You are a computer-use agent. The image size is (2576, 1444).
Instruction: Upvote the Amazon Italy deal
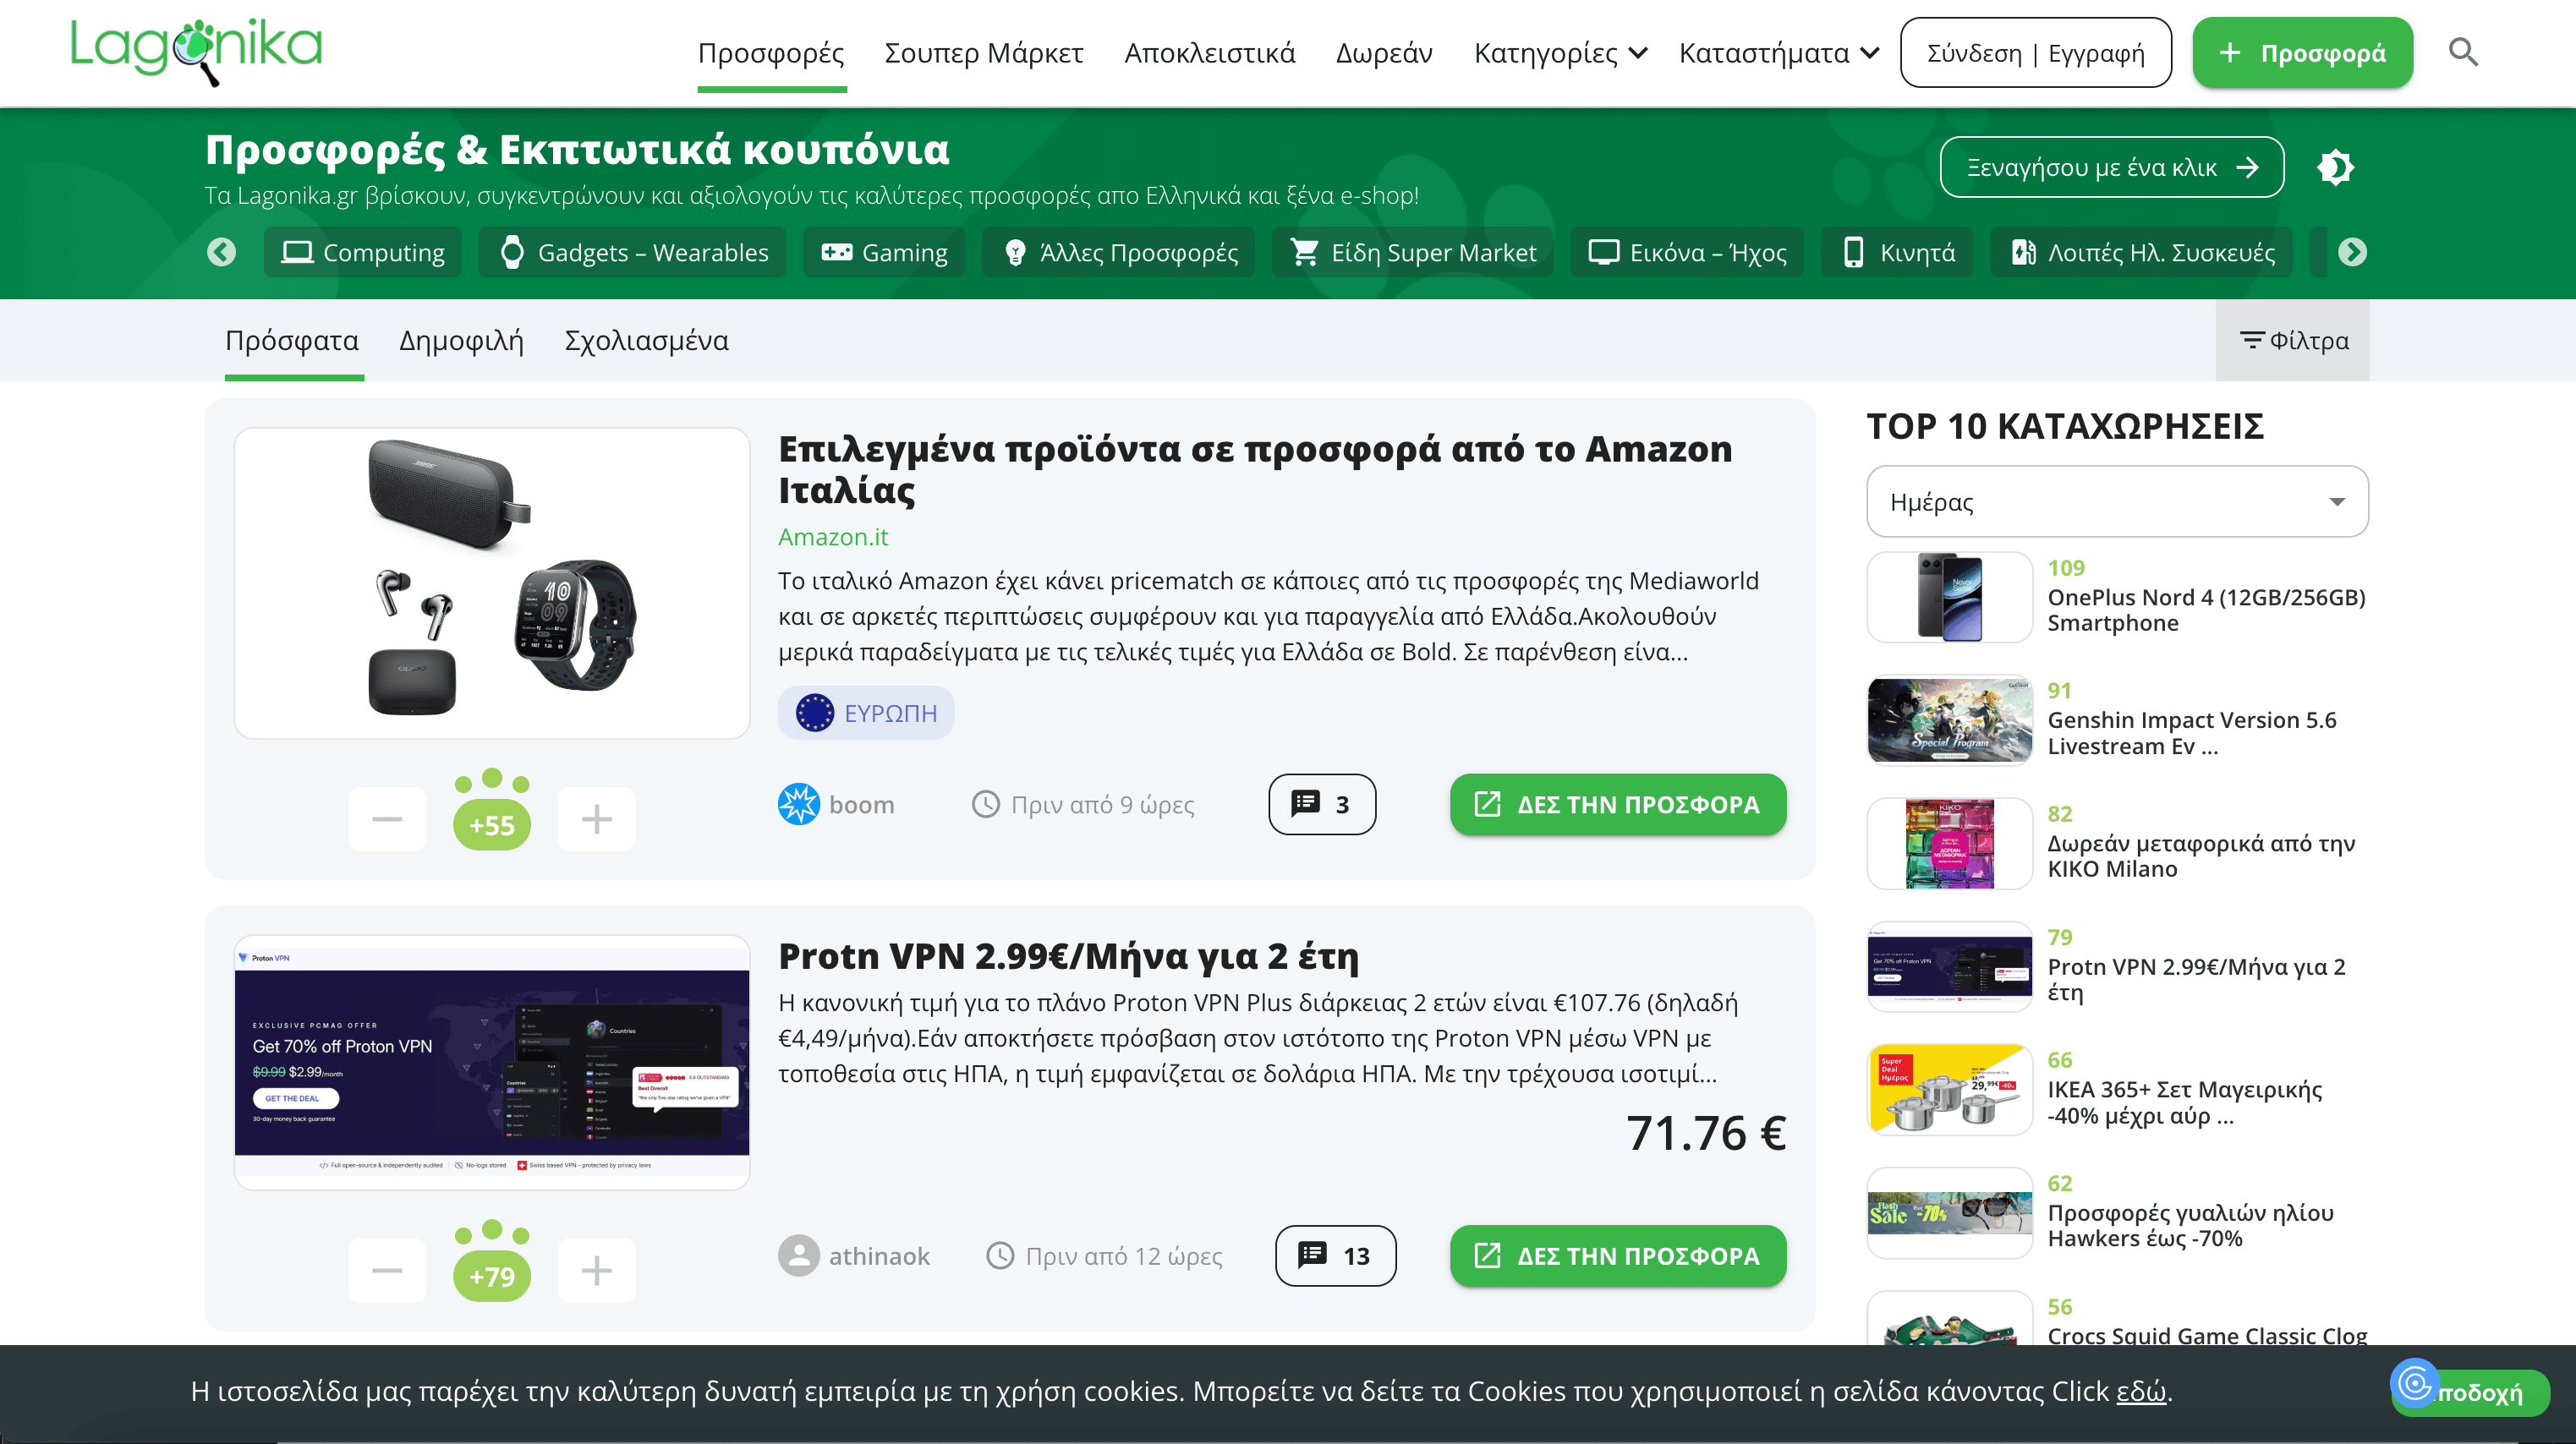596,819
